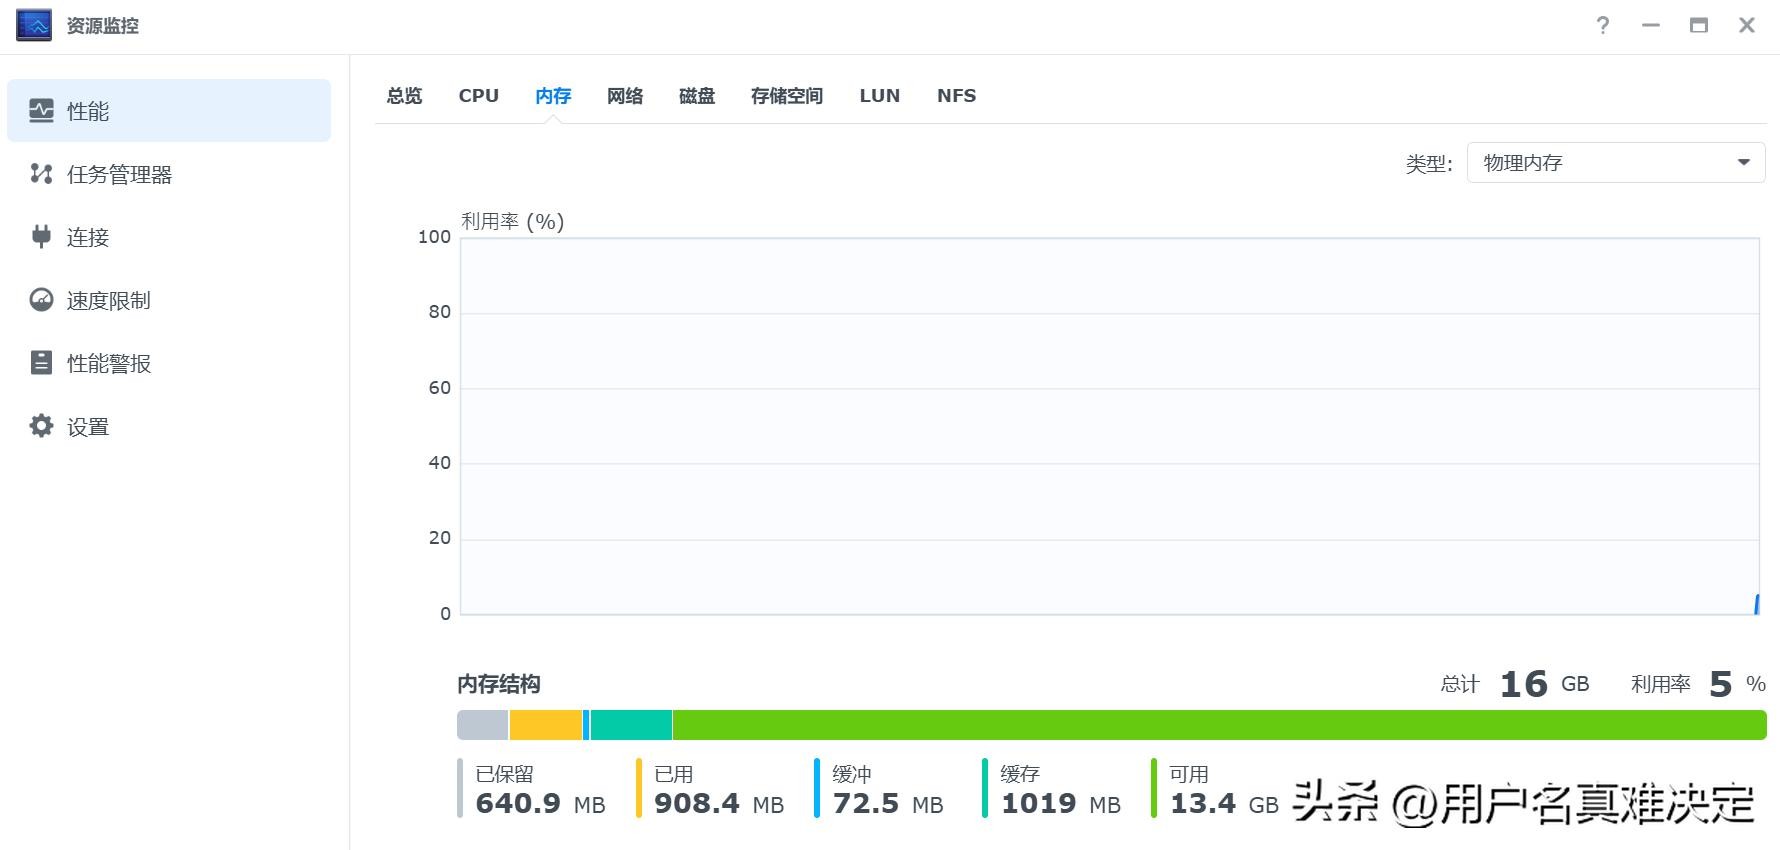Click the Performance waveform icon in sidebar
1780x850 pixels.
pyautogui.click(x=41, y=111)
